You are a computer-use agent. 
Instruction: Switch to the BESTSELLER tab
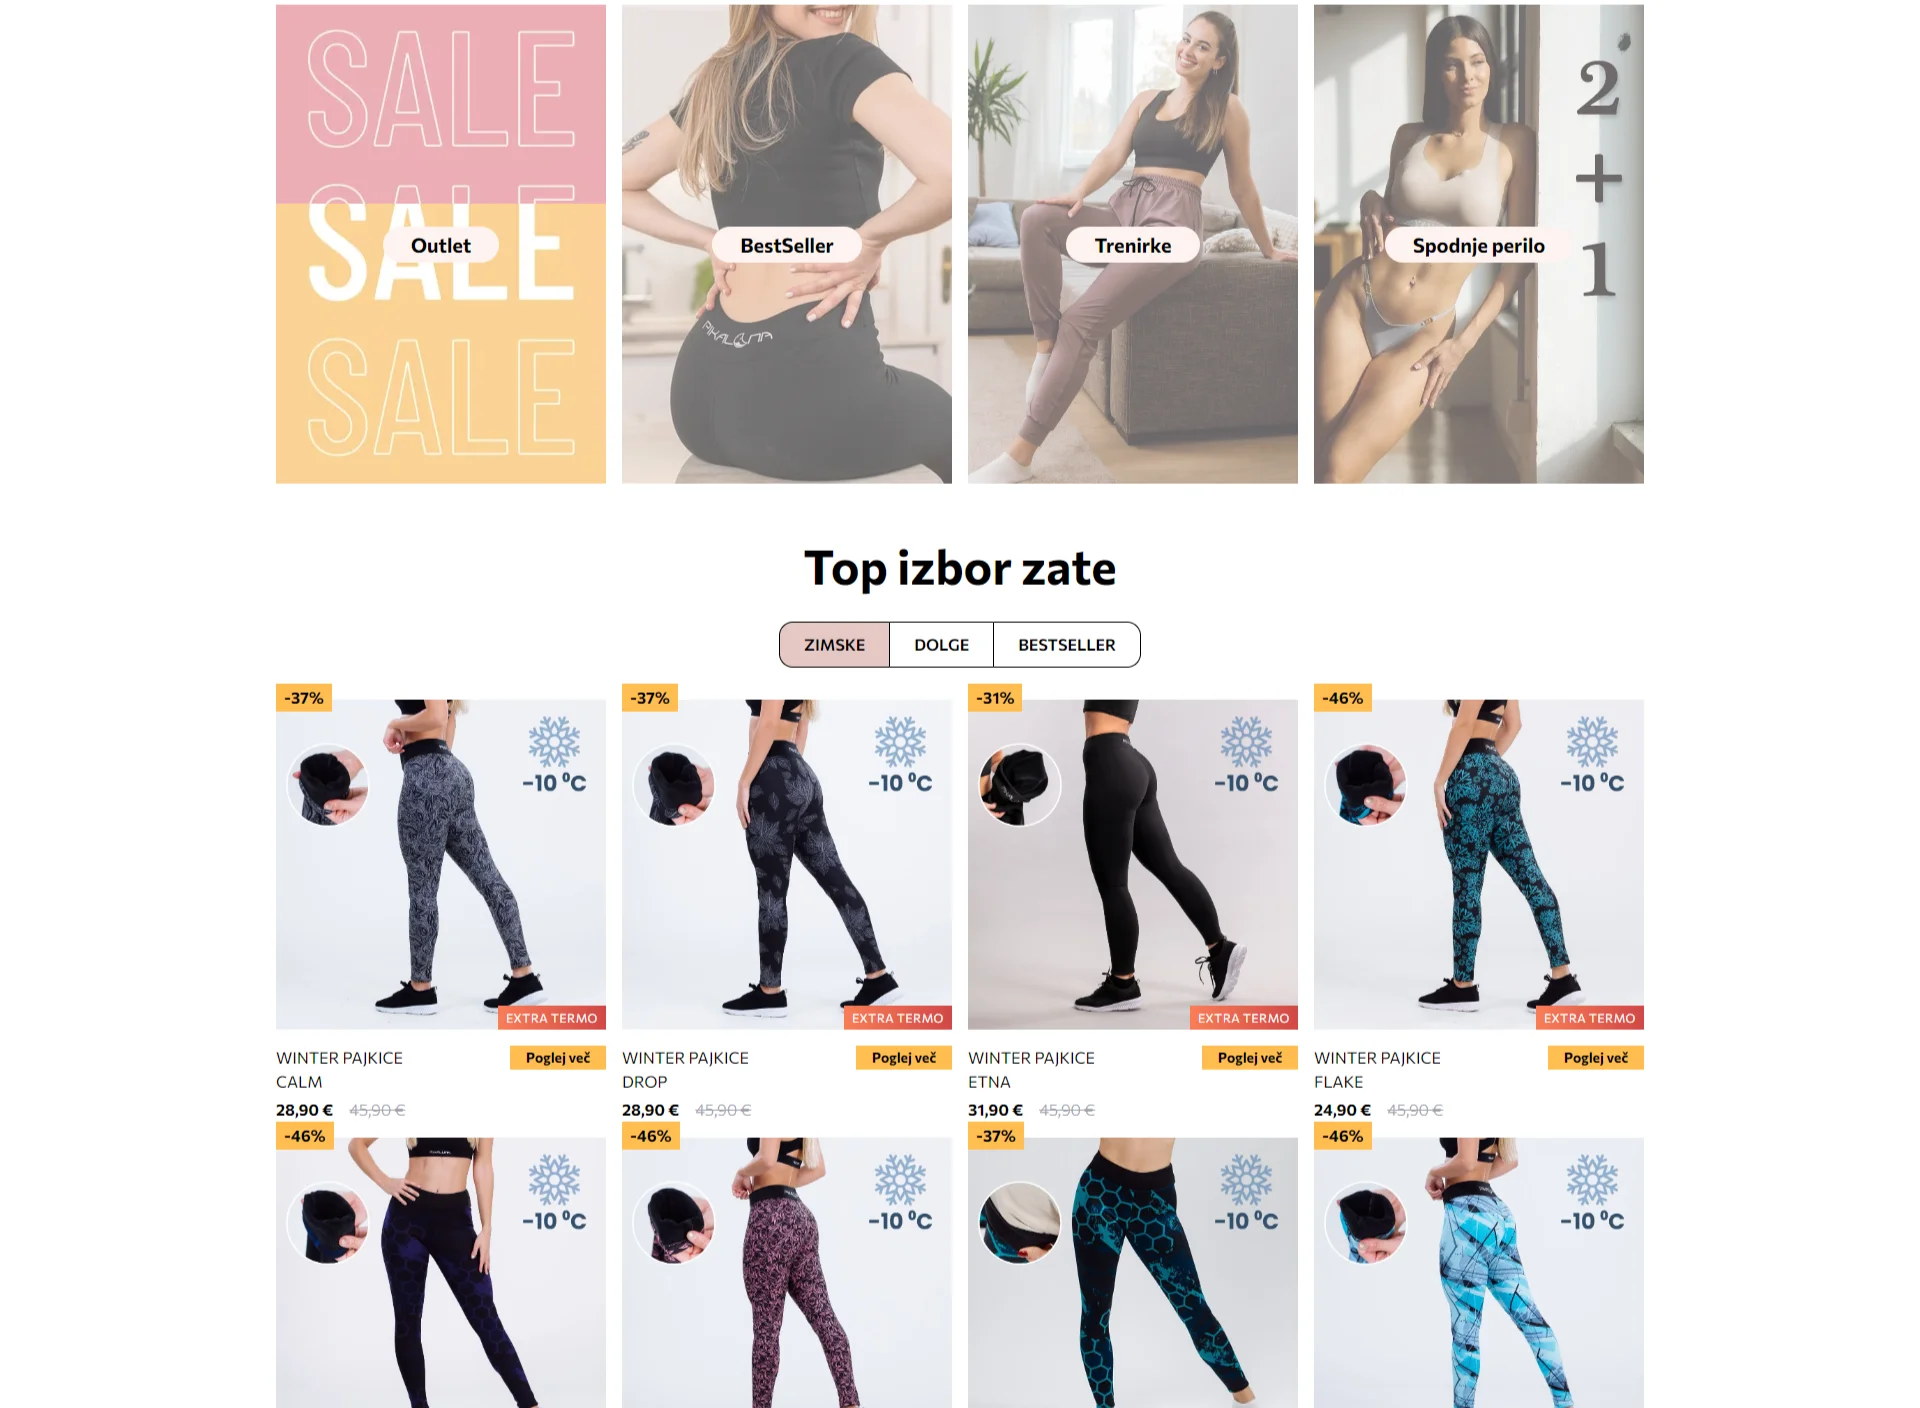(x=1066, y=645)
